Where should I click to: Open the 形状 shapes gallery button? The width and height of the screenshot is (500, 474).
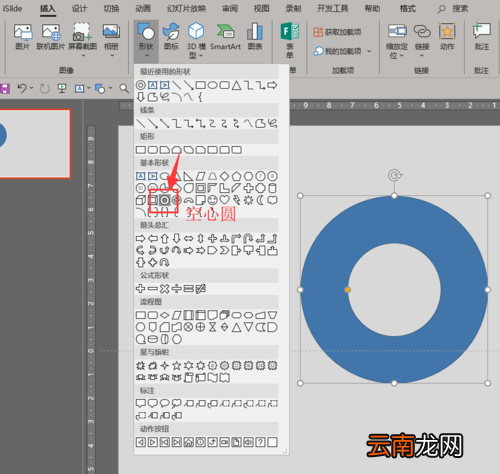click(146, 41)
